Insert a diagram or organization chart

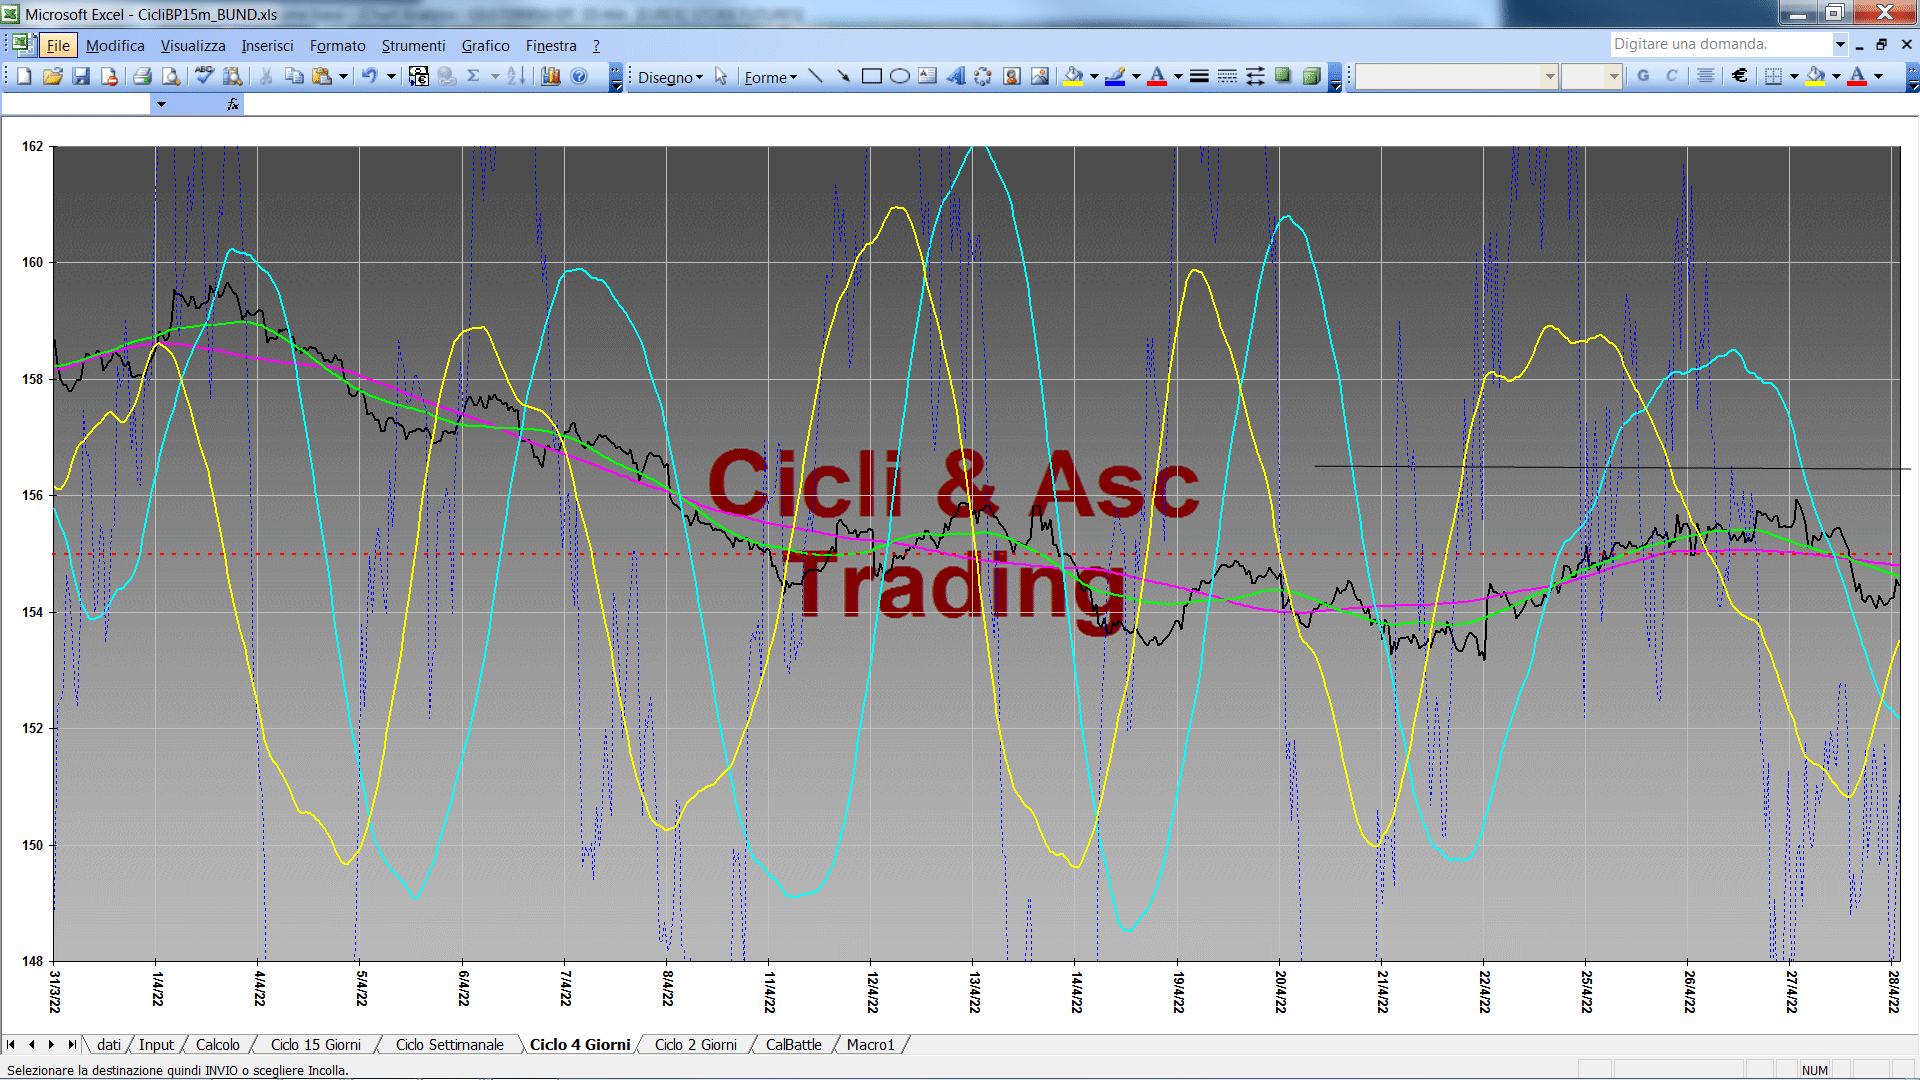(x=983, y=76)
